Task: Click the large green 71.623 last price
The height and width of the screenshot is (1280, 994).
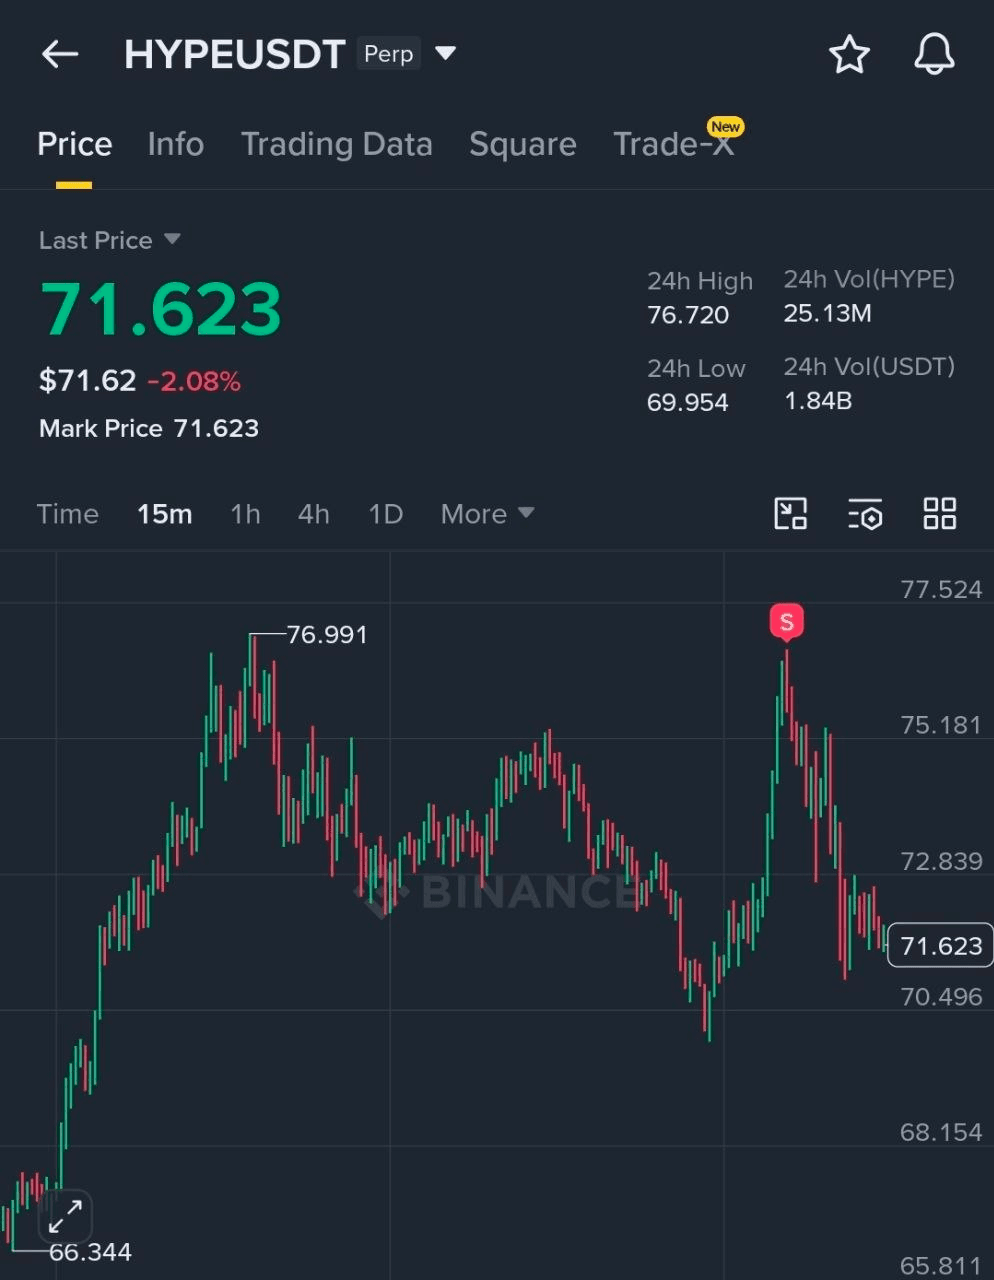Action: click(161, 308)
